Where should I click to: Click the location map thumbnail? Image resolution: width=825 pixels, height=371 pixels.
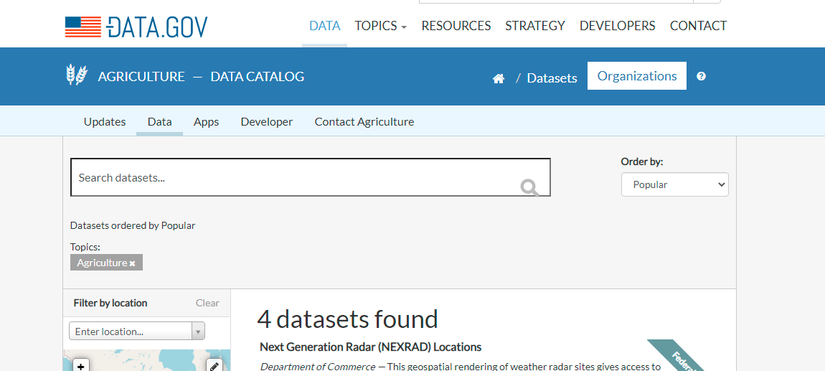(x=147, y=360)
